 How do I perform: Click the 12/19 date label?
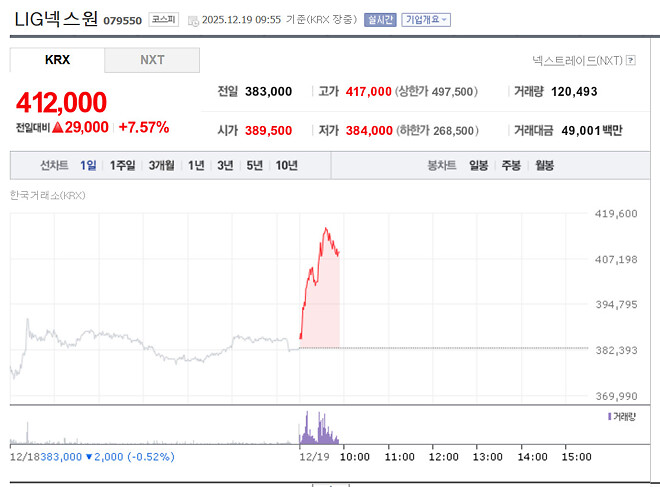click(x=314, y=457)
